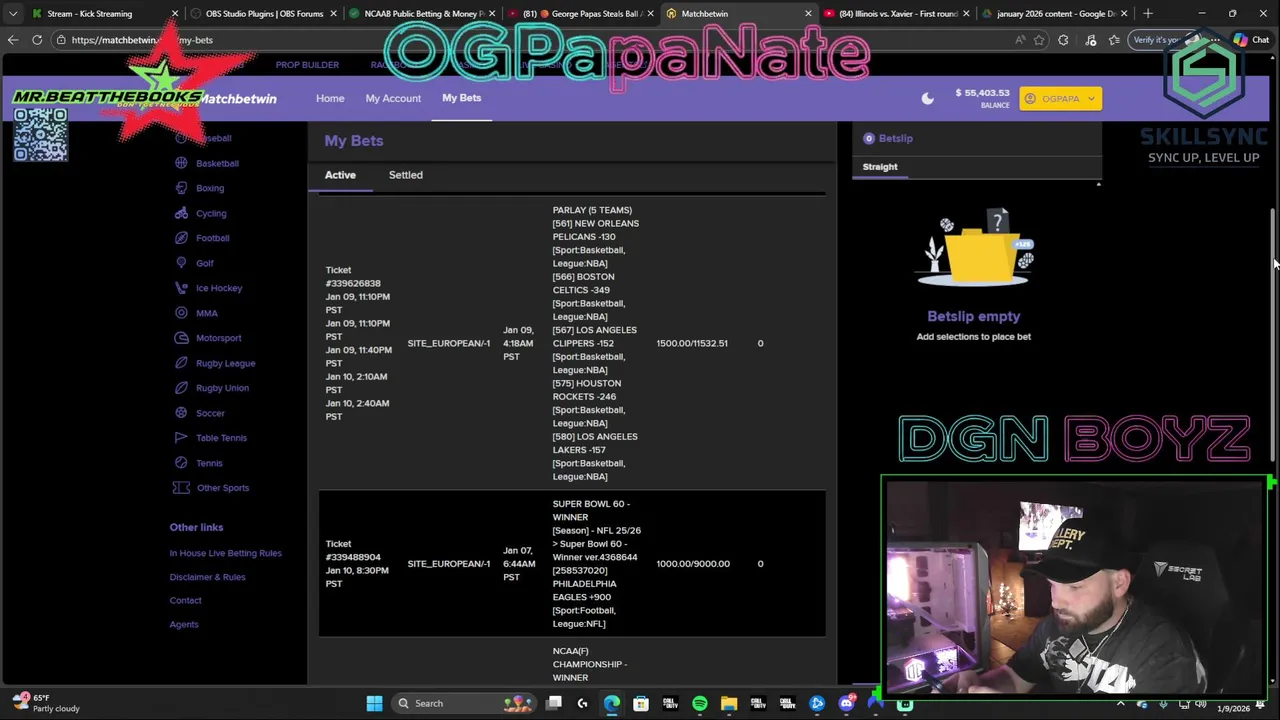Screen dimensions: 1280x720
Task: Toggle dark mode moon icon
Action: point(927,98)
